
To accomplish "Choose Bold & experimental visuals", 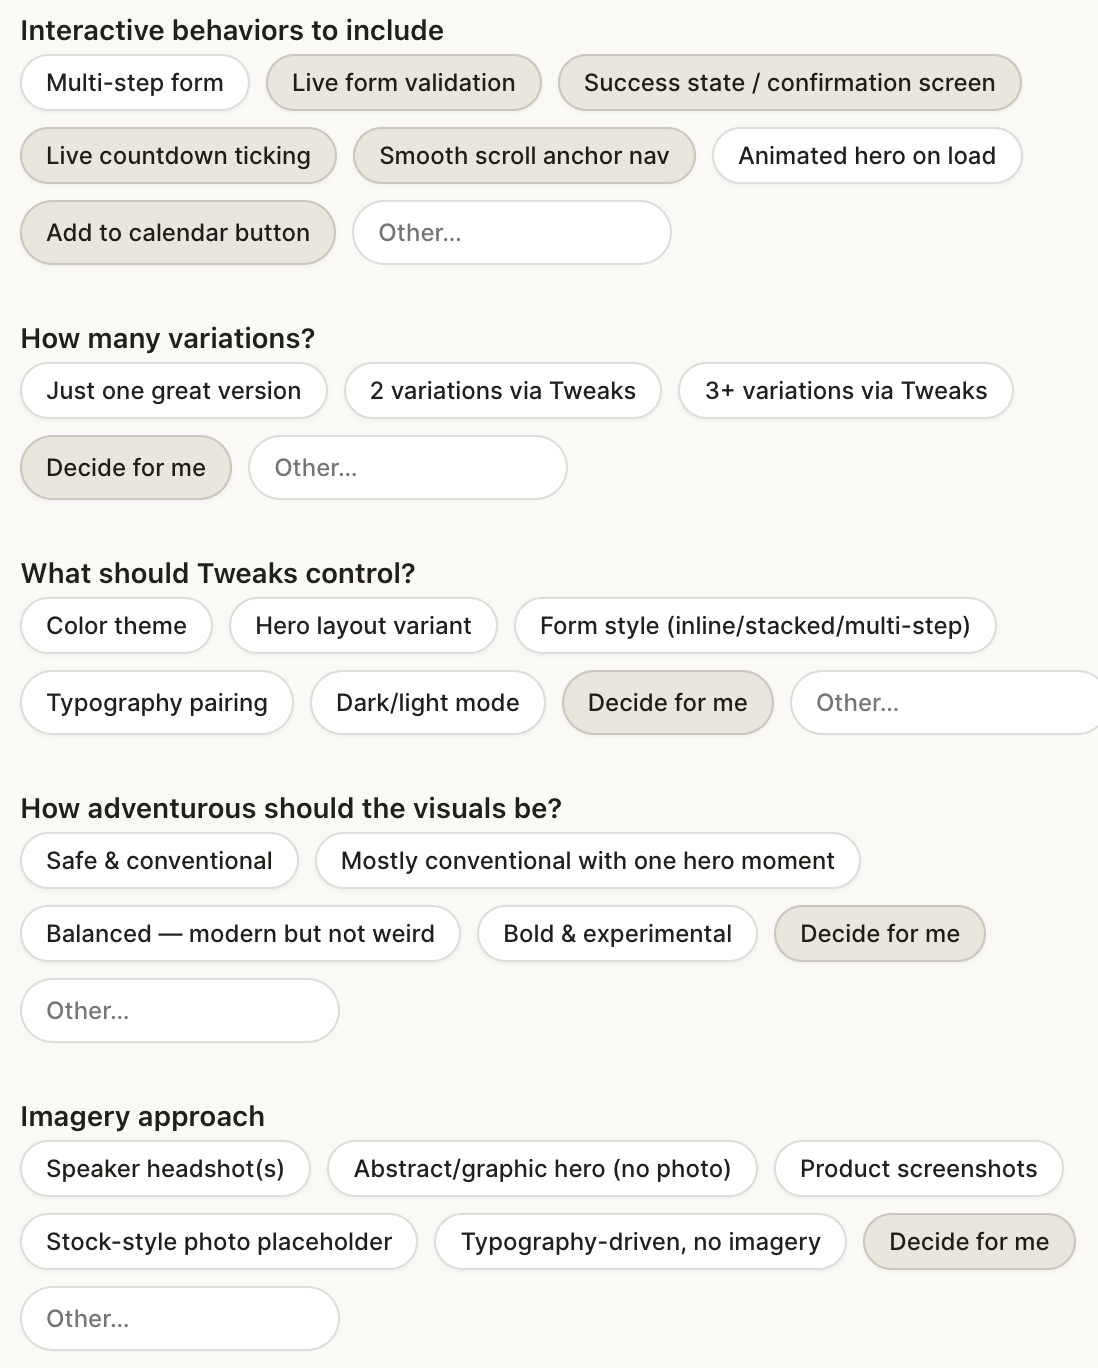I will pos(617,934).
